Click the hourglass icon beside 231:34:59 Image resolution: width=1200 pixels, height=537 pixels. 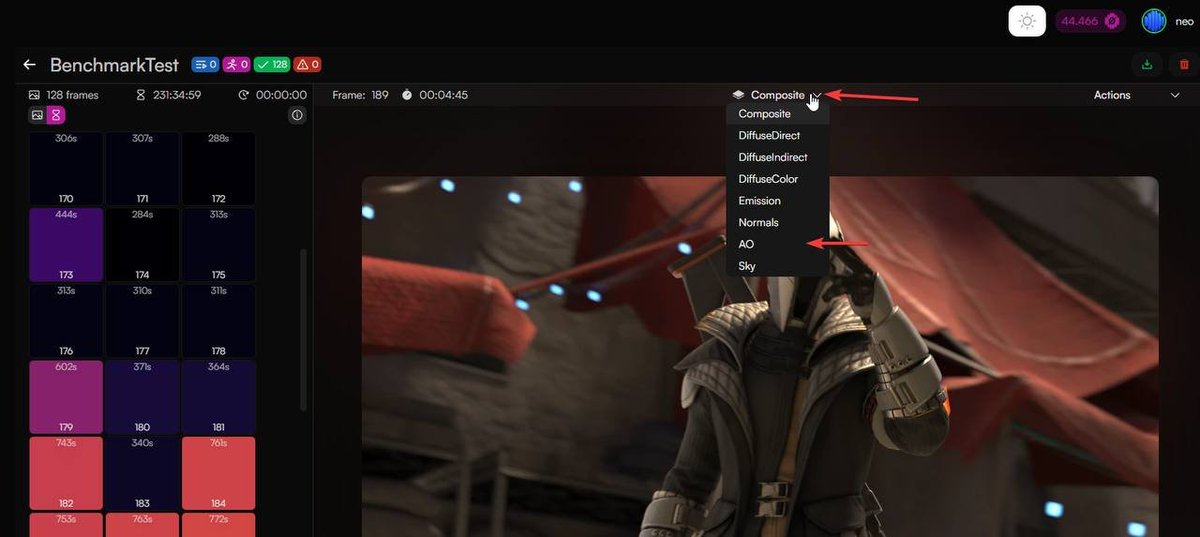pyautogui.click(x=141, y=95)
